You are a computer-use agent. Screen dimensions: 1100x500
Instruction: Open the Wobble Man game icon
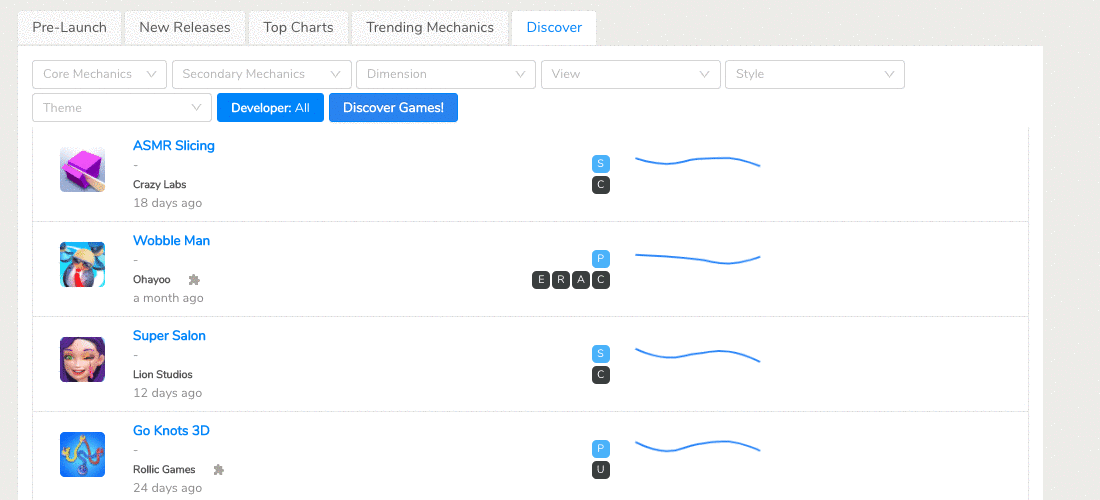[83, 264]
